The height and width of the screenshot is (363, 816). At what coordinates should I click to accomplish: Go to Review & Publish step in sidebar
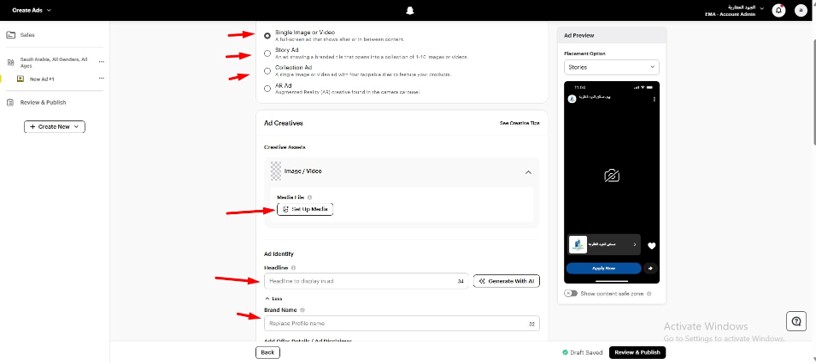point(43,102)
